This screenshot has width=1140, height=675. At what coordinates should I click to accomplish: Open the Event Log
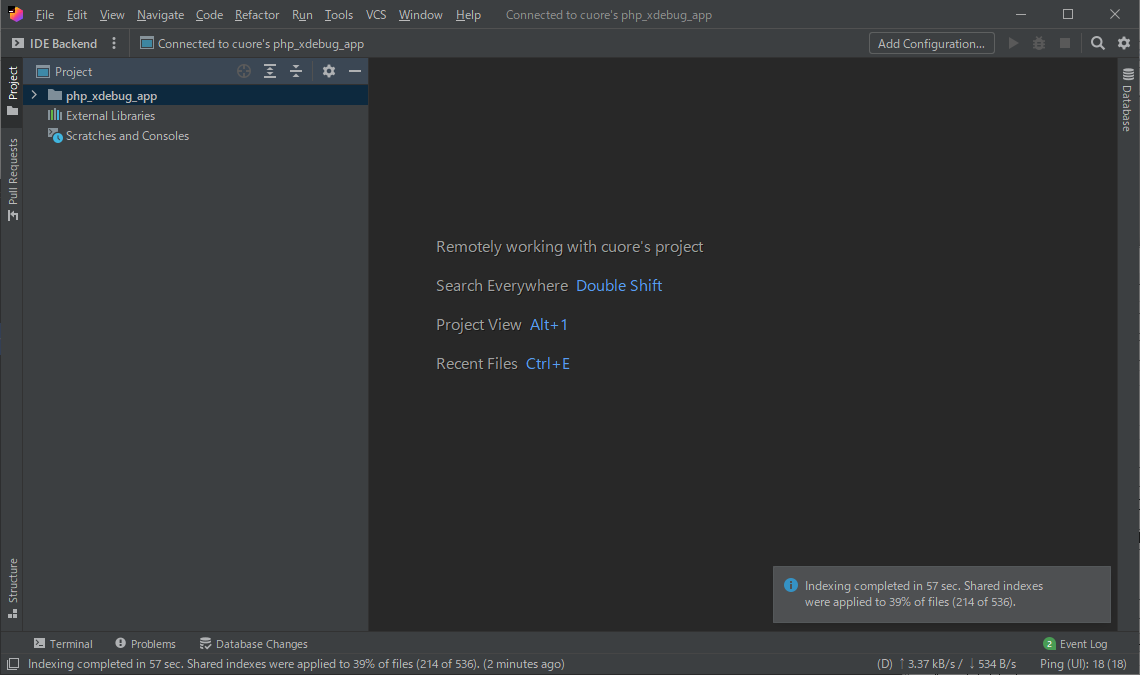click(1075, 644)
